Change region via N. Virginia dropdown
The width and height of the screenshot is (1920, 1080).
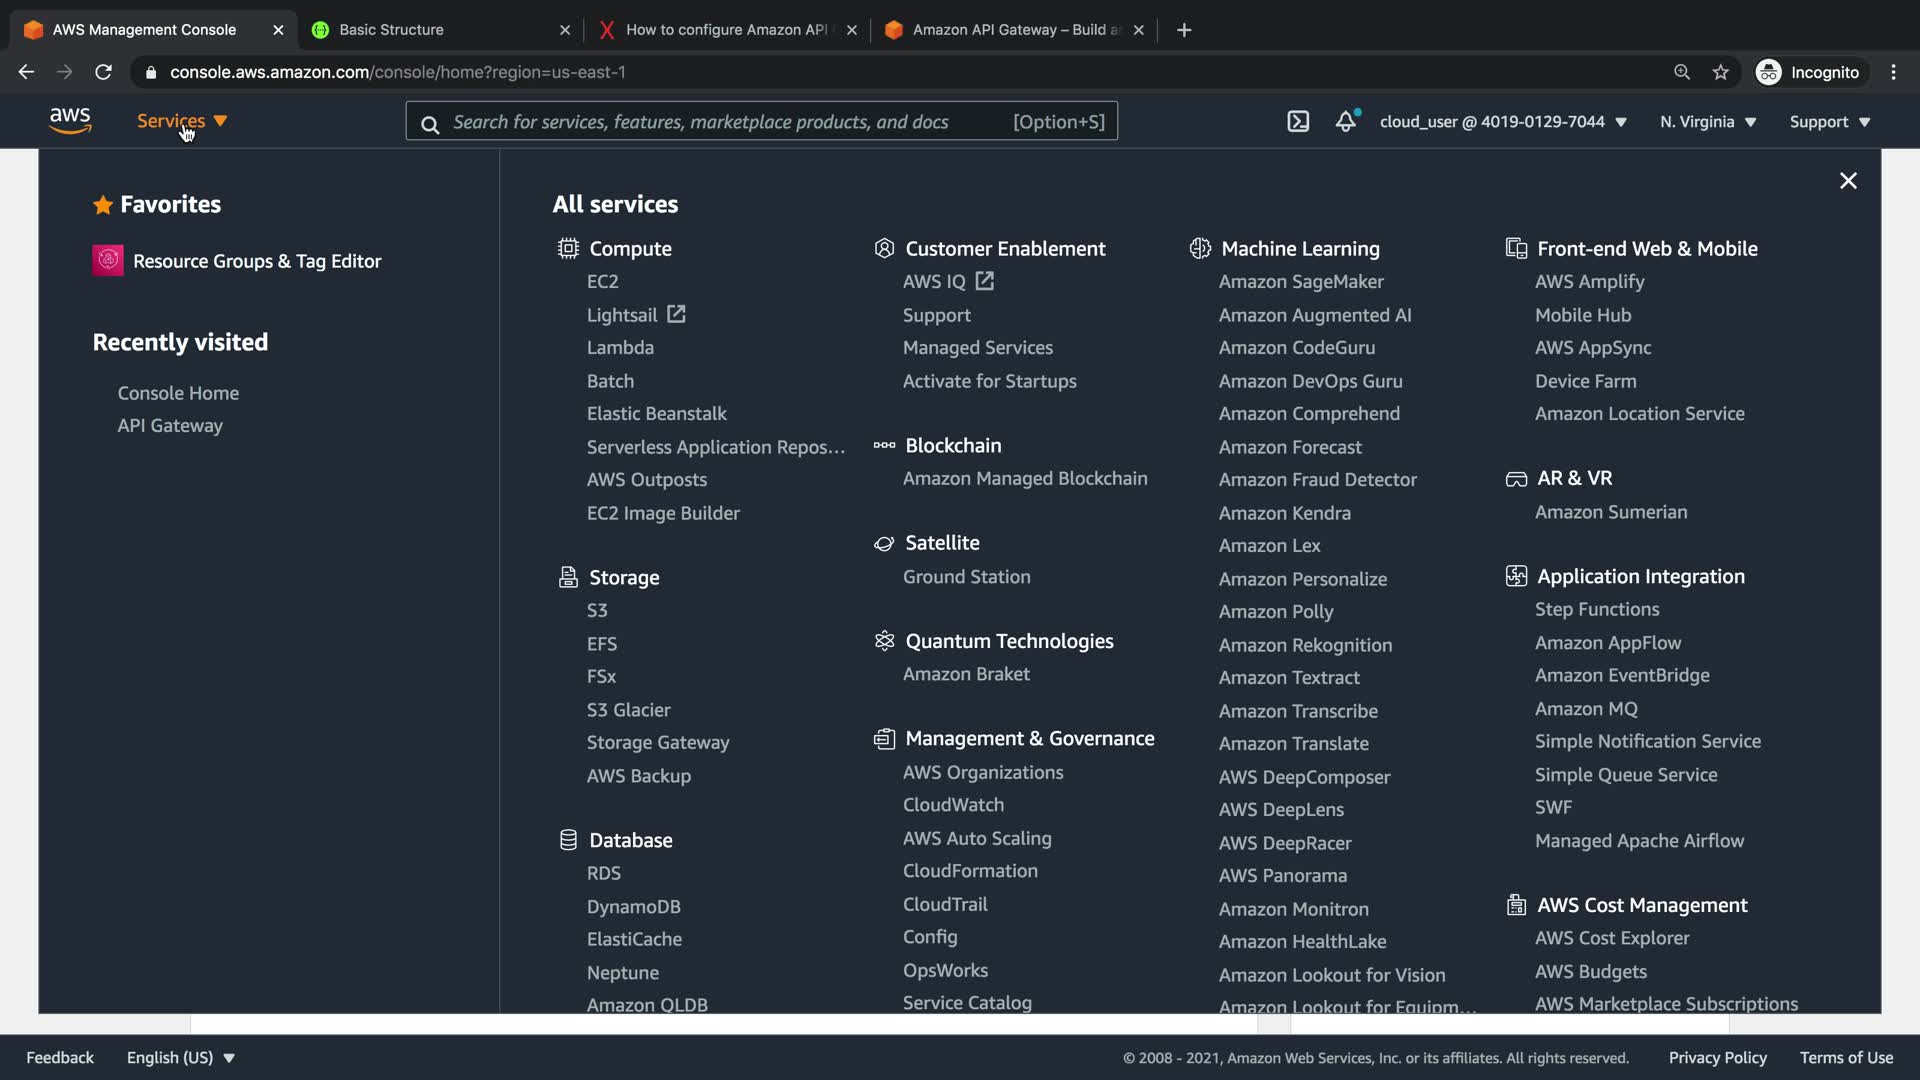click(x=1708, y=122)
